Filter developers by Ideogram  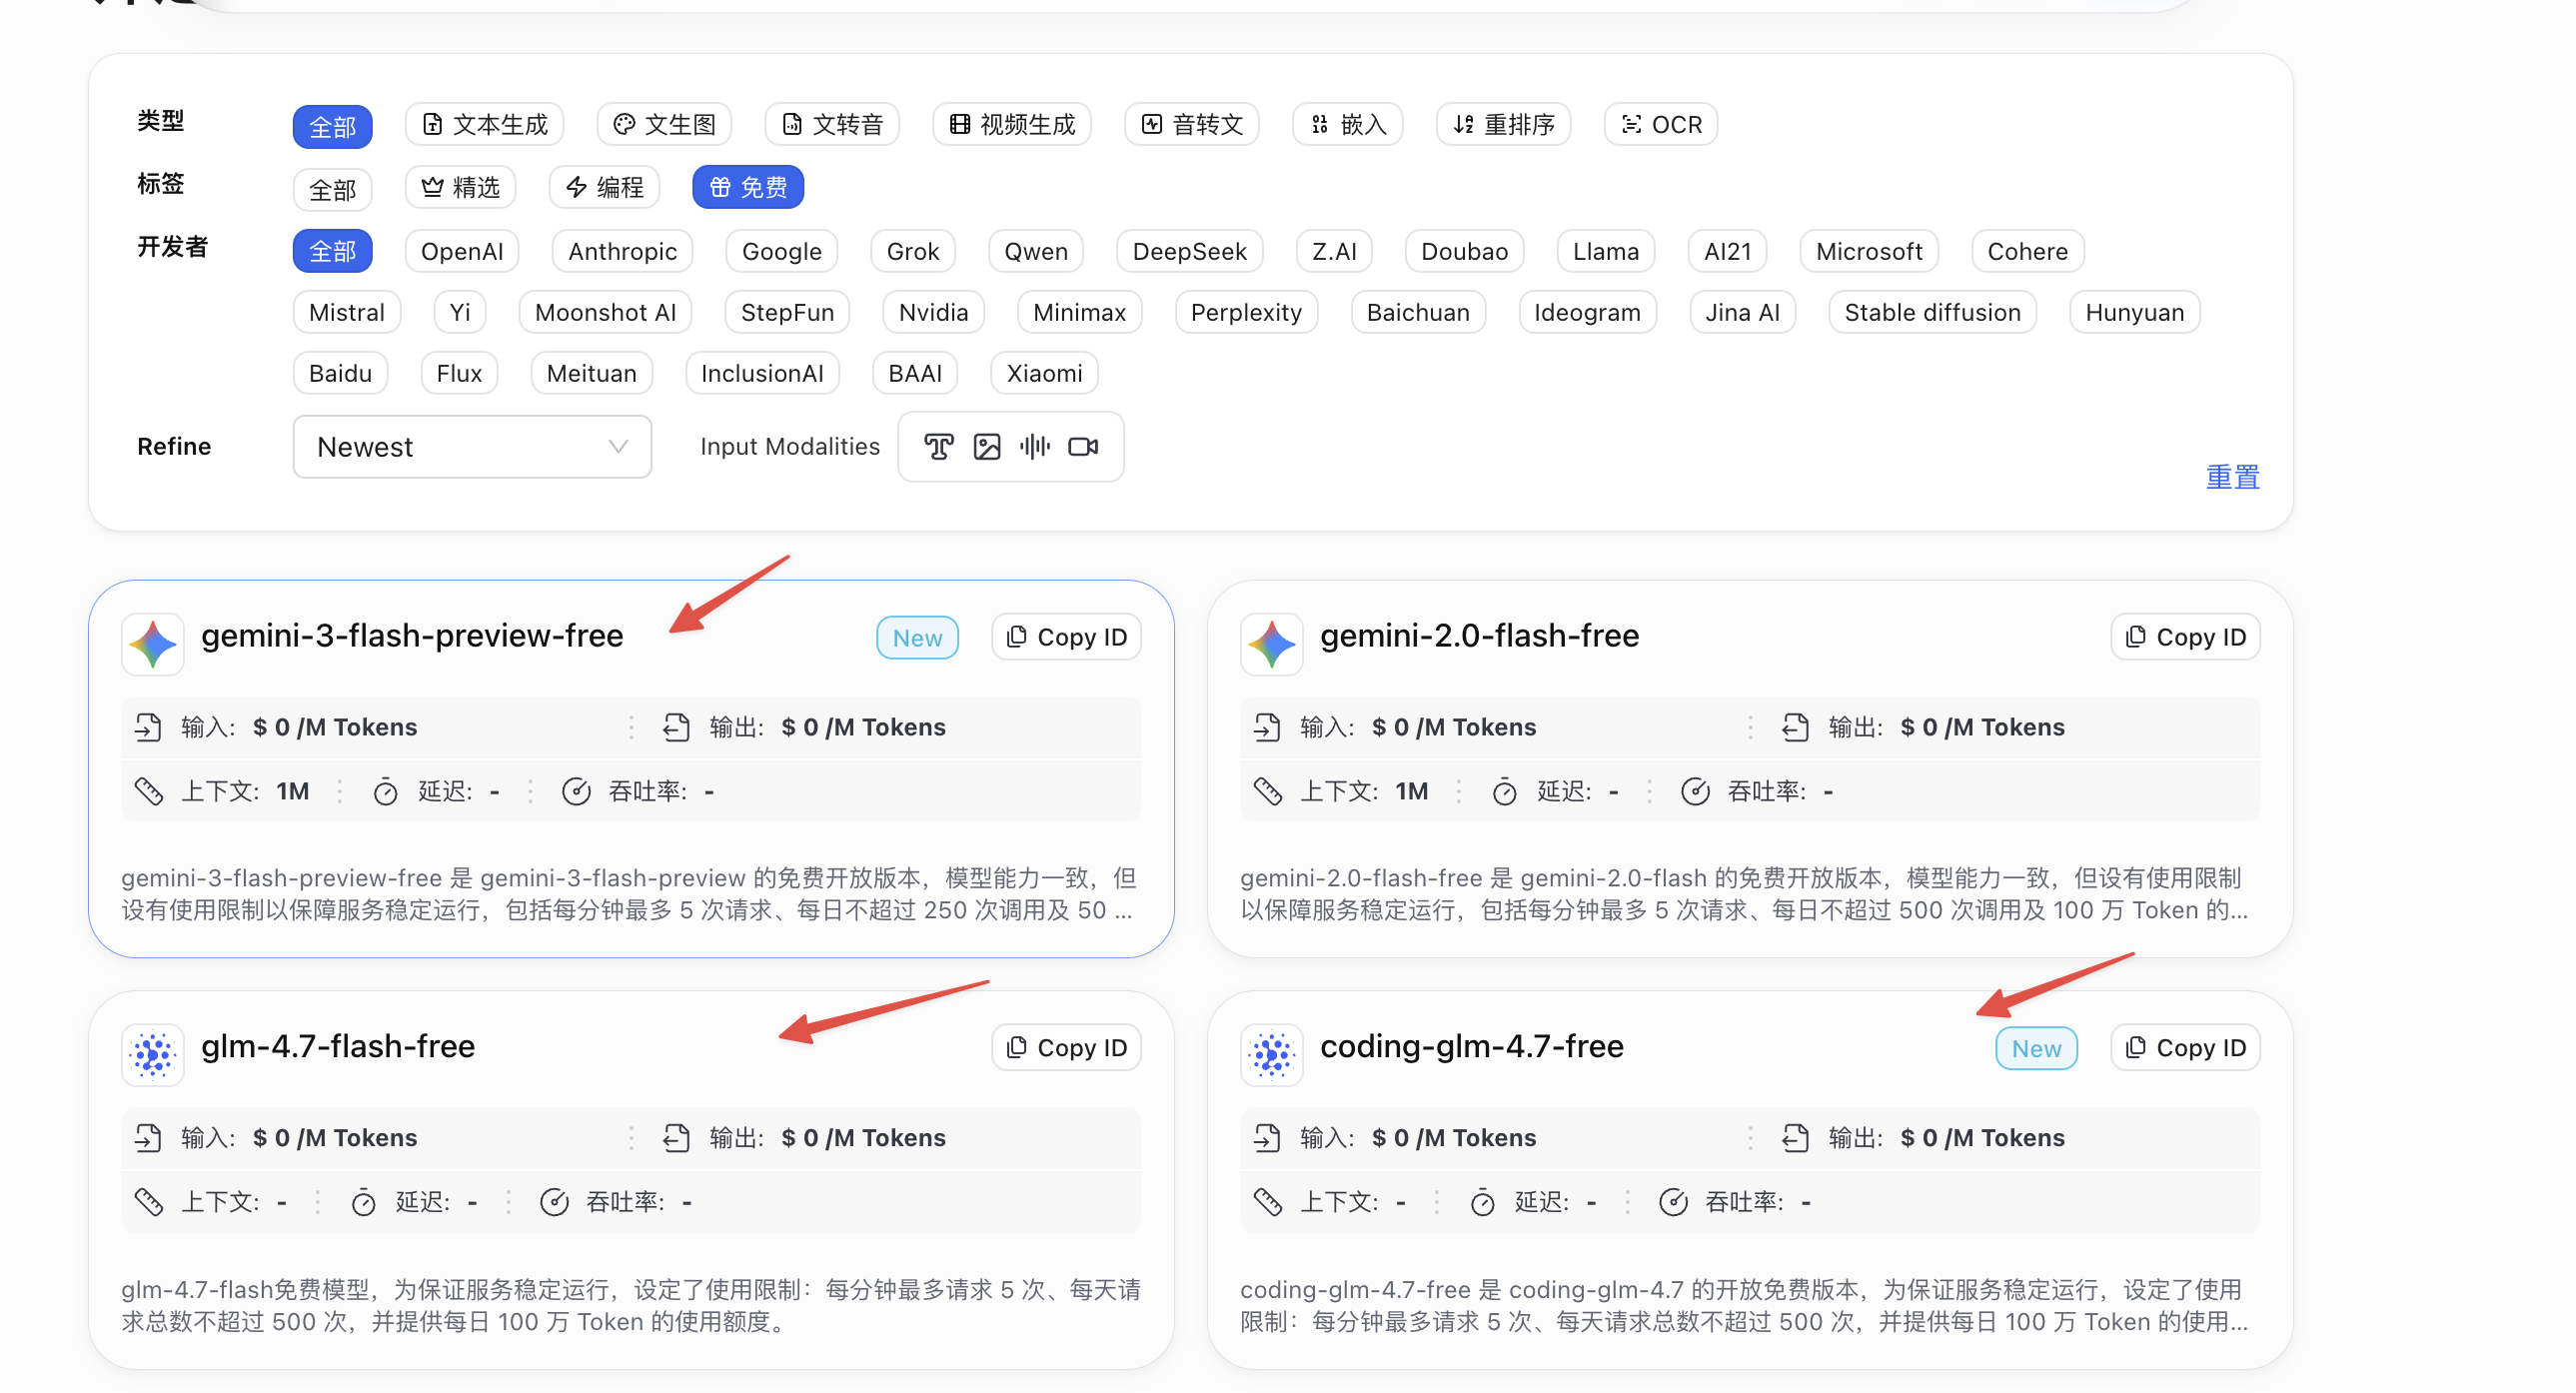[x=1587, y=312]
